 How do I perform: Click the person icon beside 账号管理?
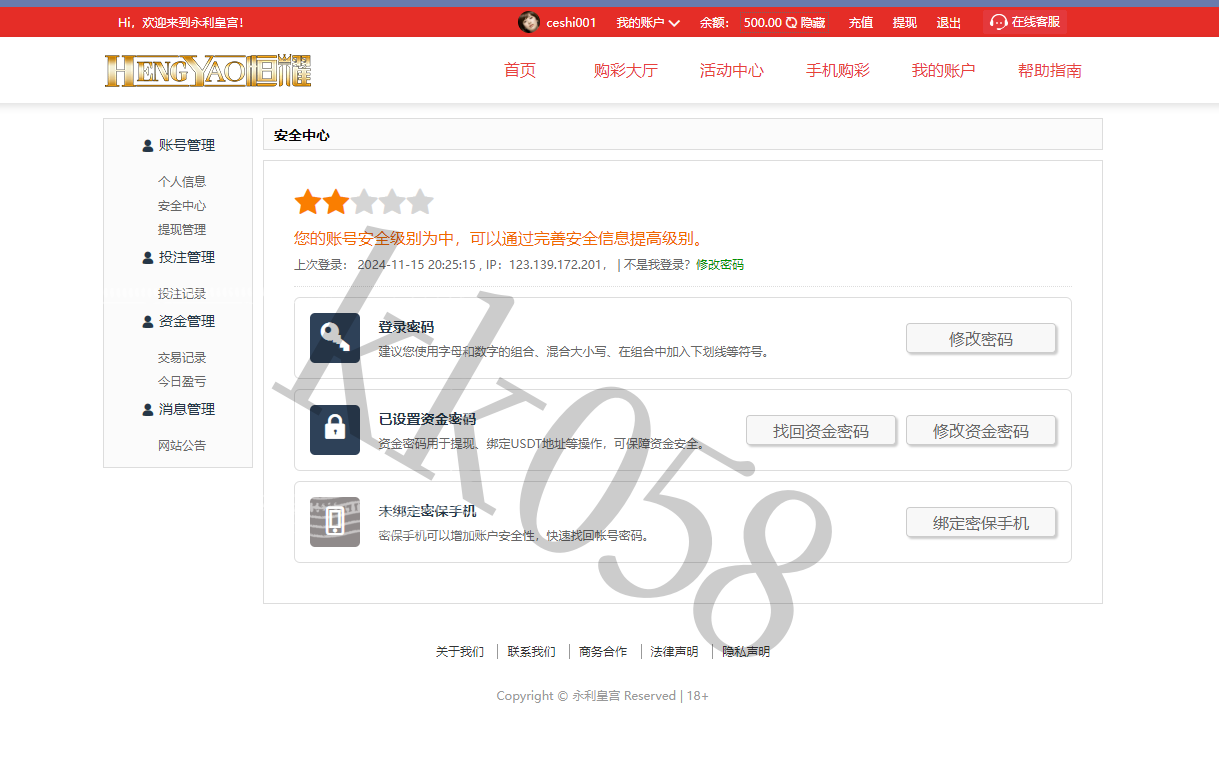pos(148,146)
